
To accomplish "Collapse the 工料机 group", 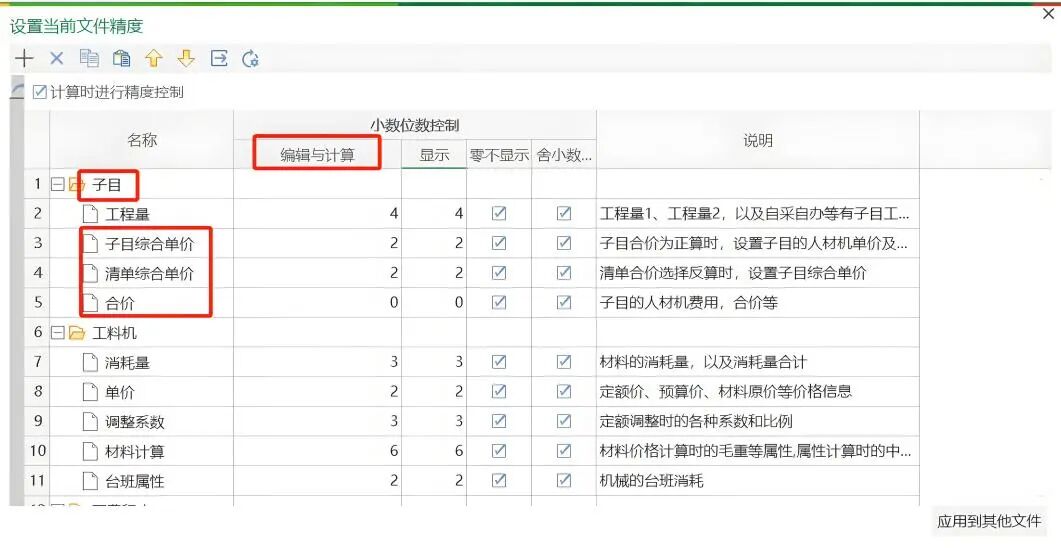I will click(x=58, y=333).
